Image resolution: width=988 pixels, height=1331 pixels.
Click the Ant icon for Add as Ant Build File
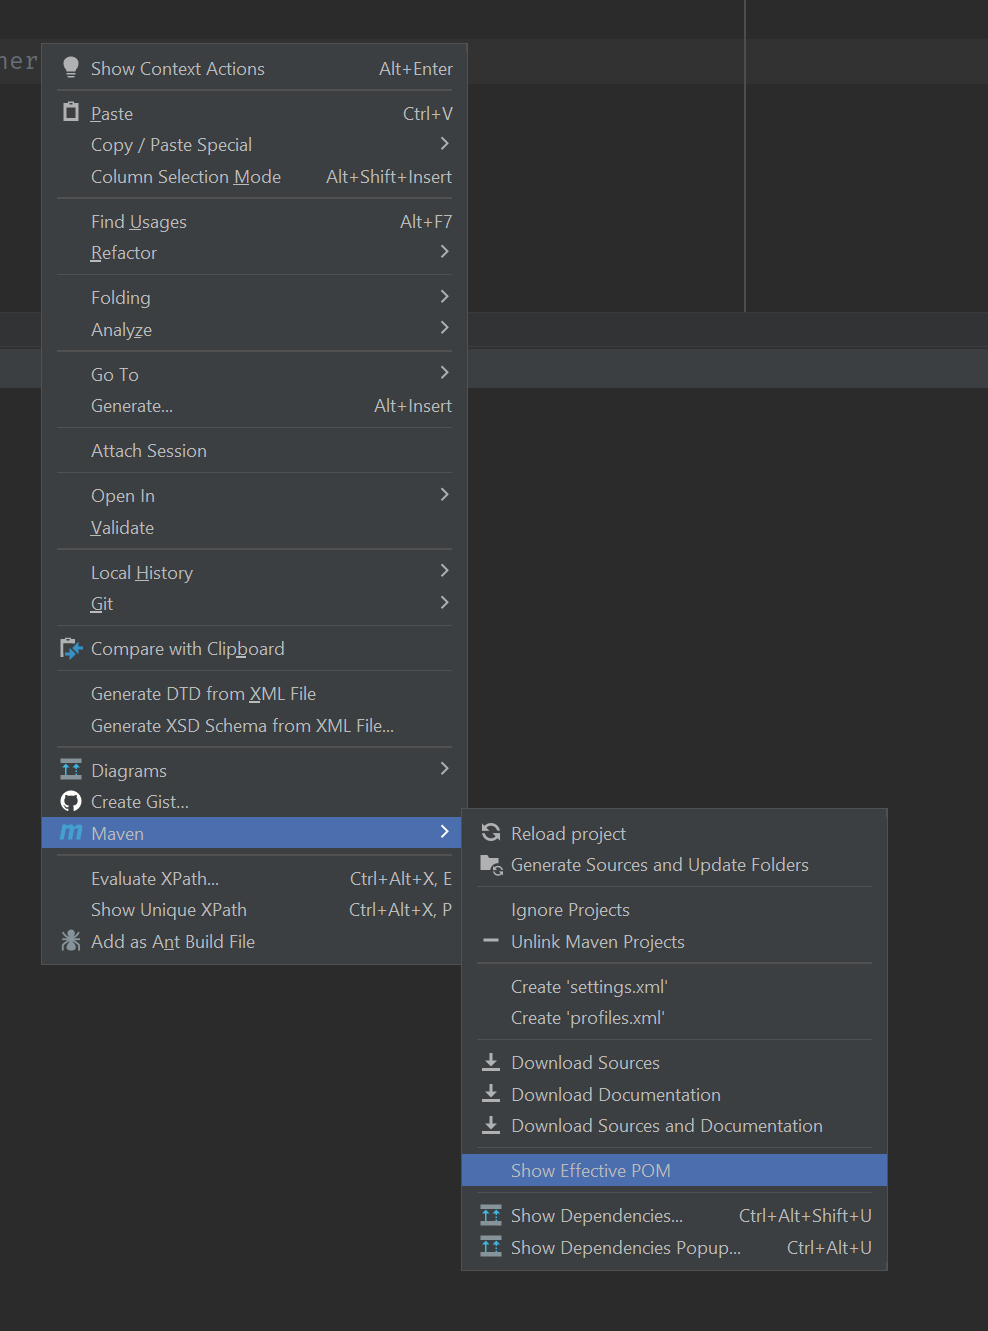coord(71,941)
